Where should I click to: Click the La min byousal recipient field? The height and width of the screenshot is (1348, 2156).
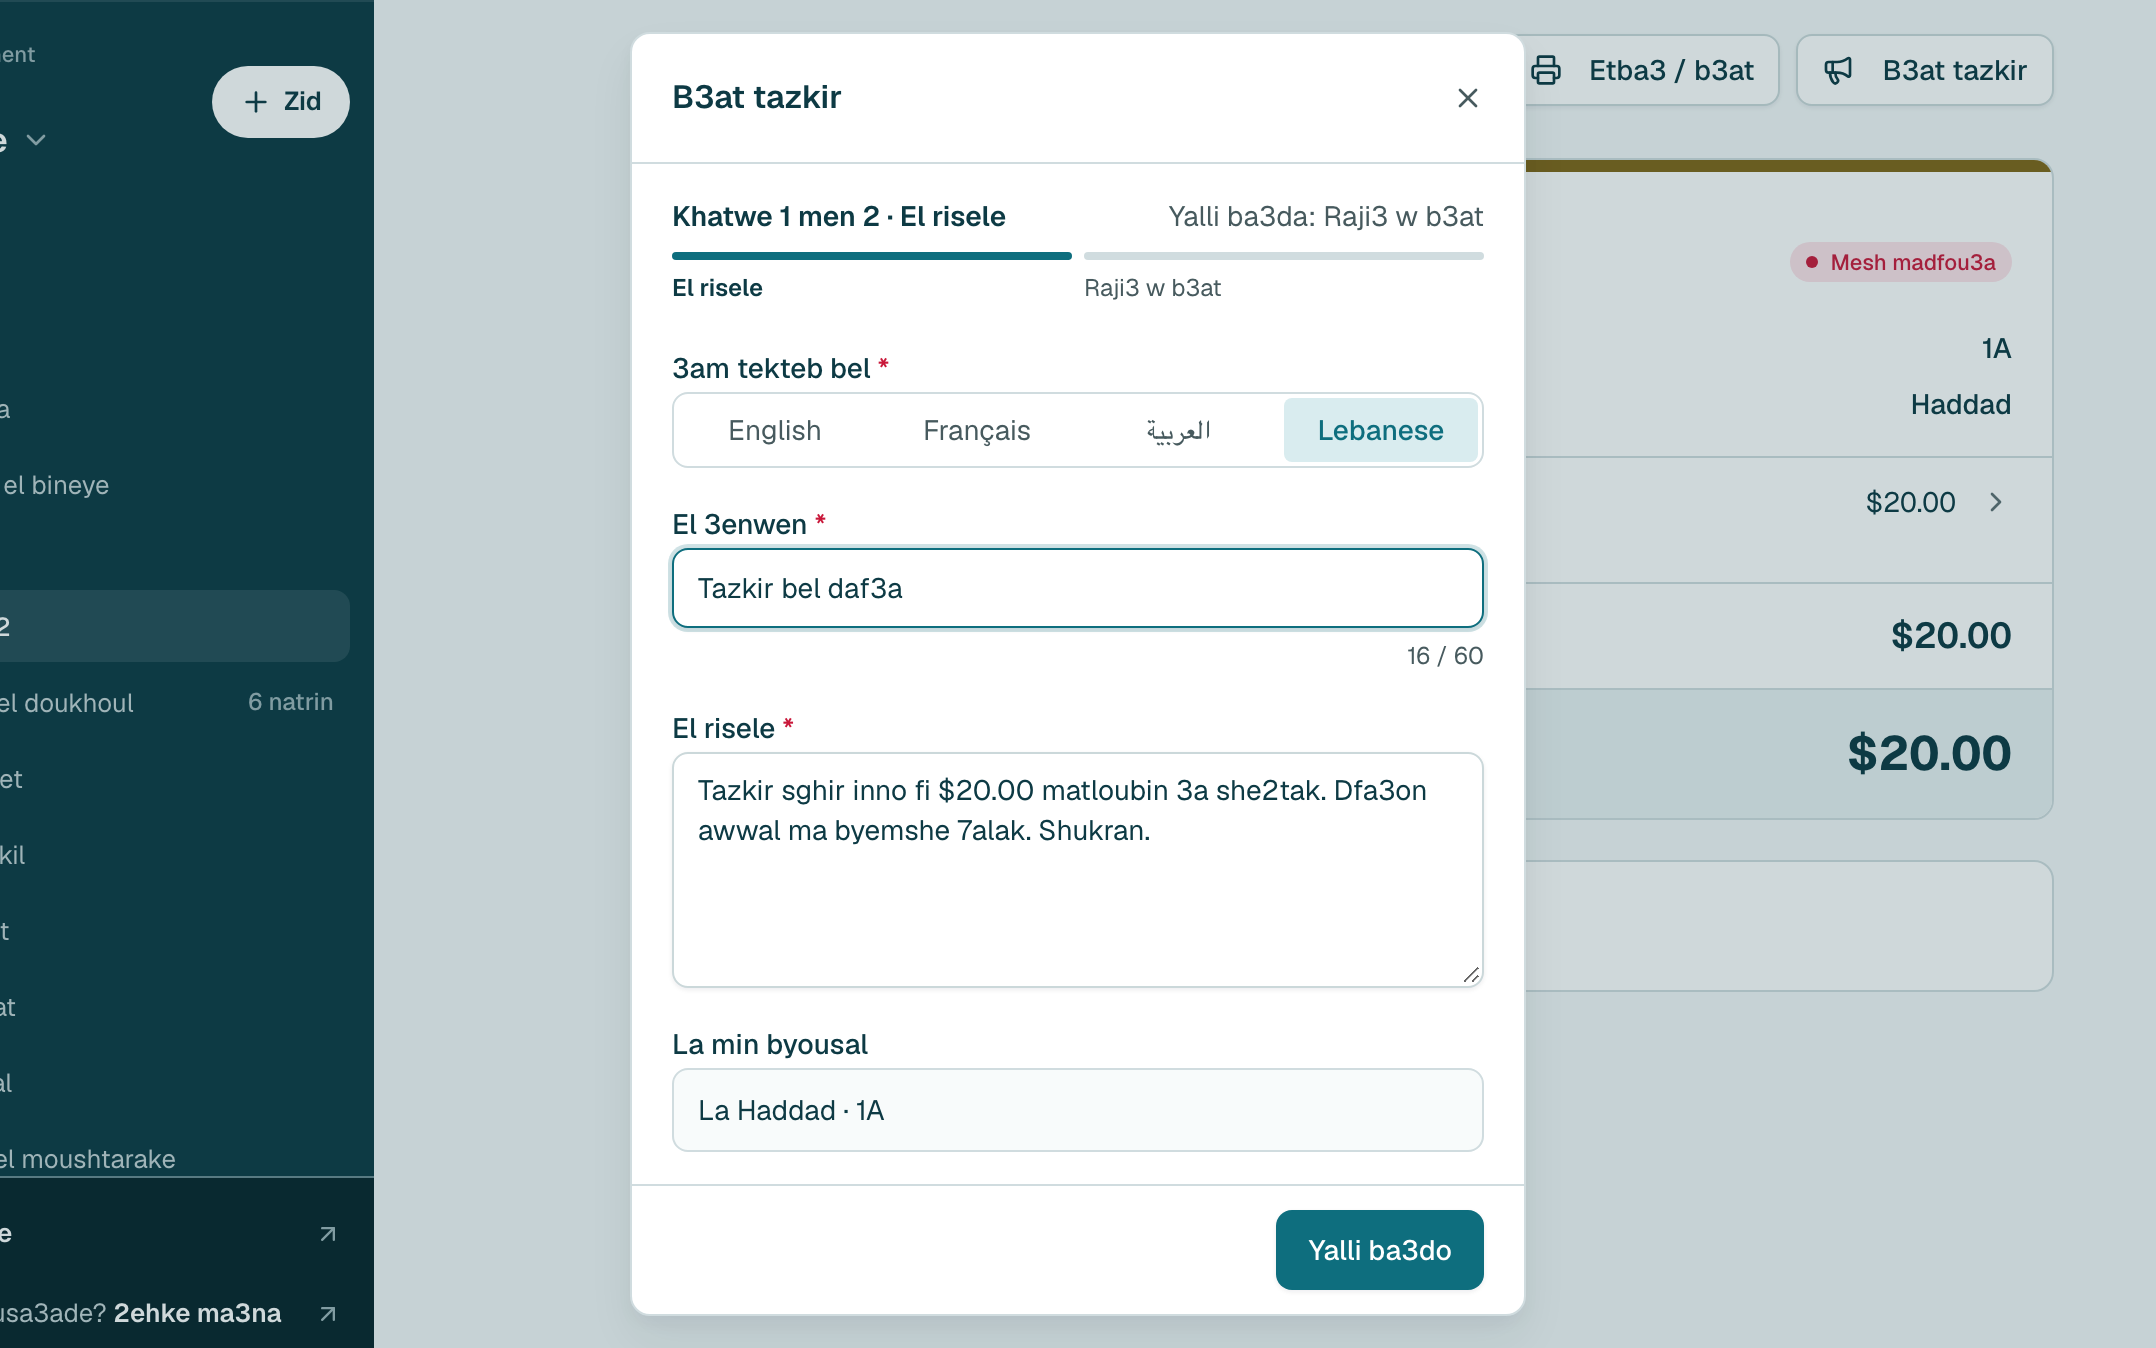click(x=1078, y=1110)
